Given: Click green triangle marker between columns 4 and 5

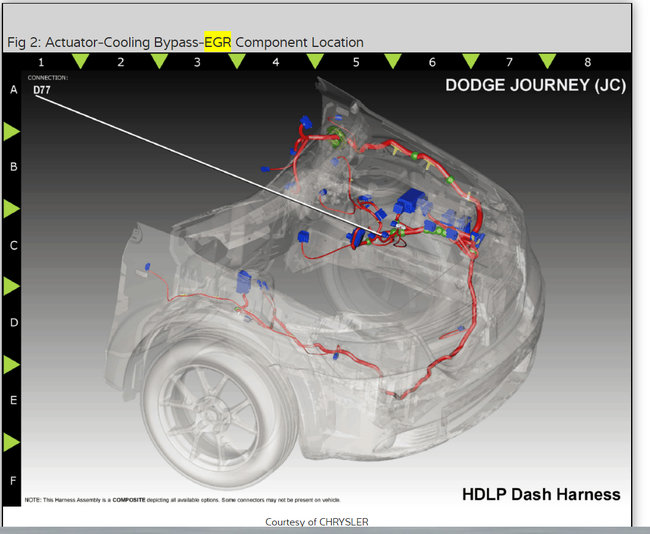Looking at the screenshot, I should [x=315, y=61].
